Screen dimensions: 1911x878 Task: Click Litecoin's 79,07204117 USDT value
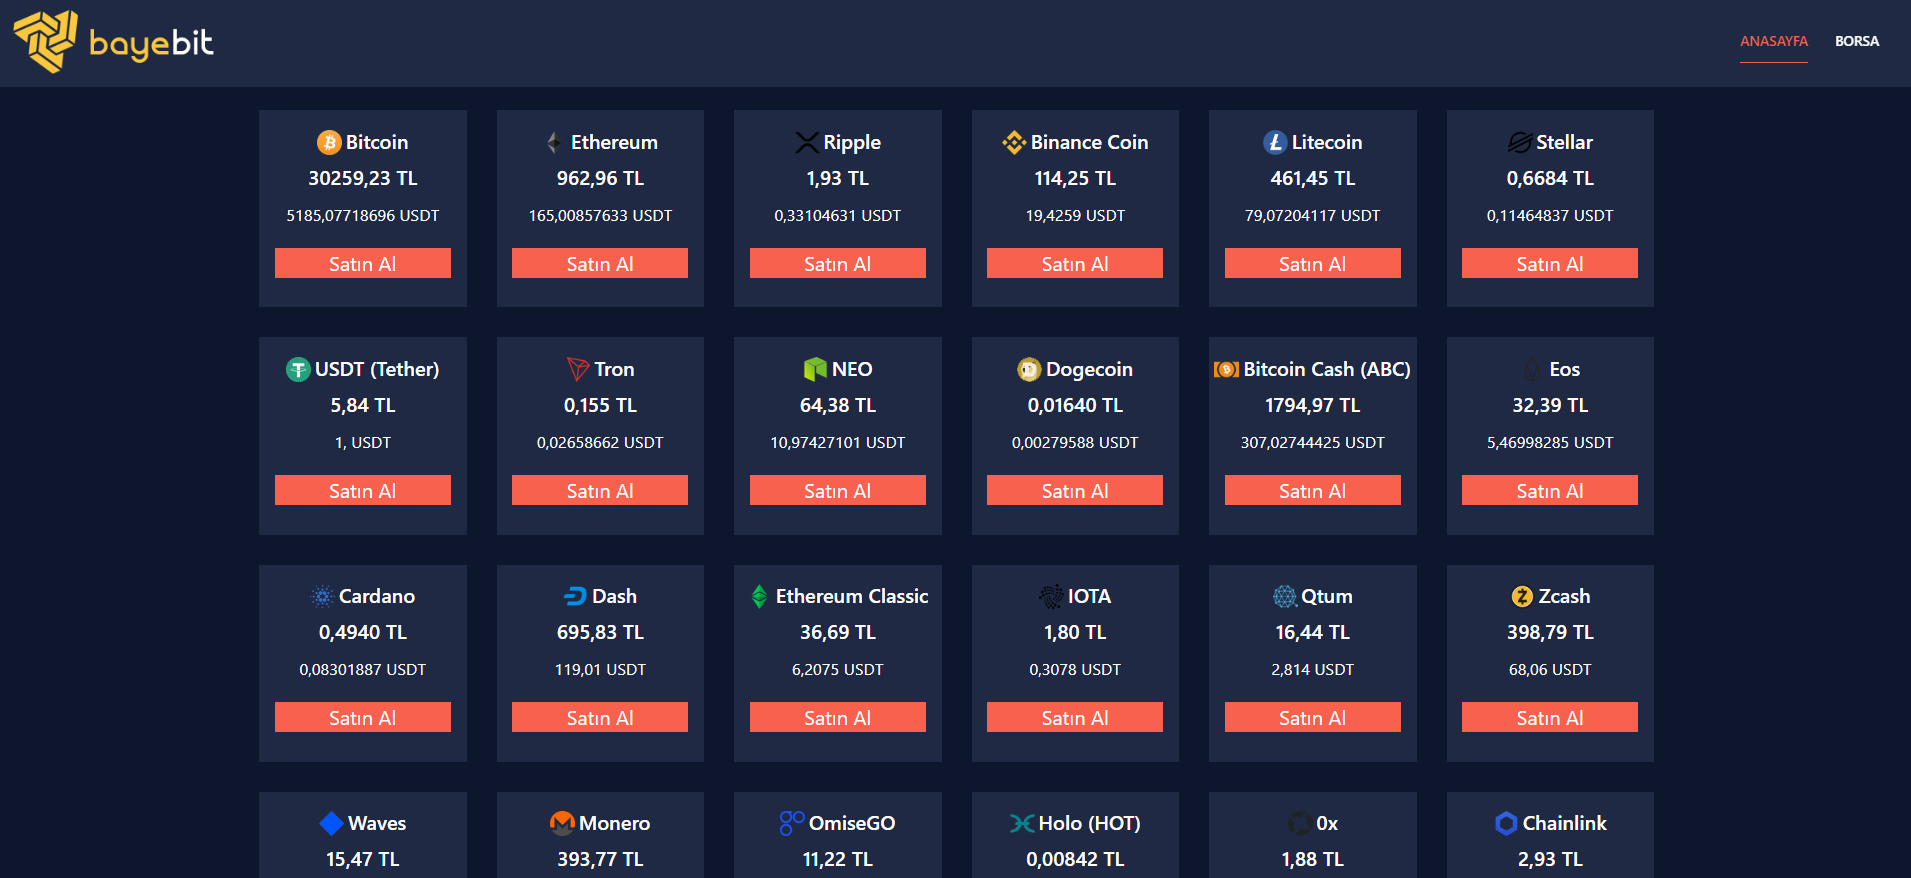[x=1313, y=215]
